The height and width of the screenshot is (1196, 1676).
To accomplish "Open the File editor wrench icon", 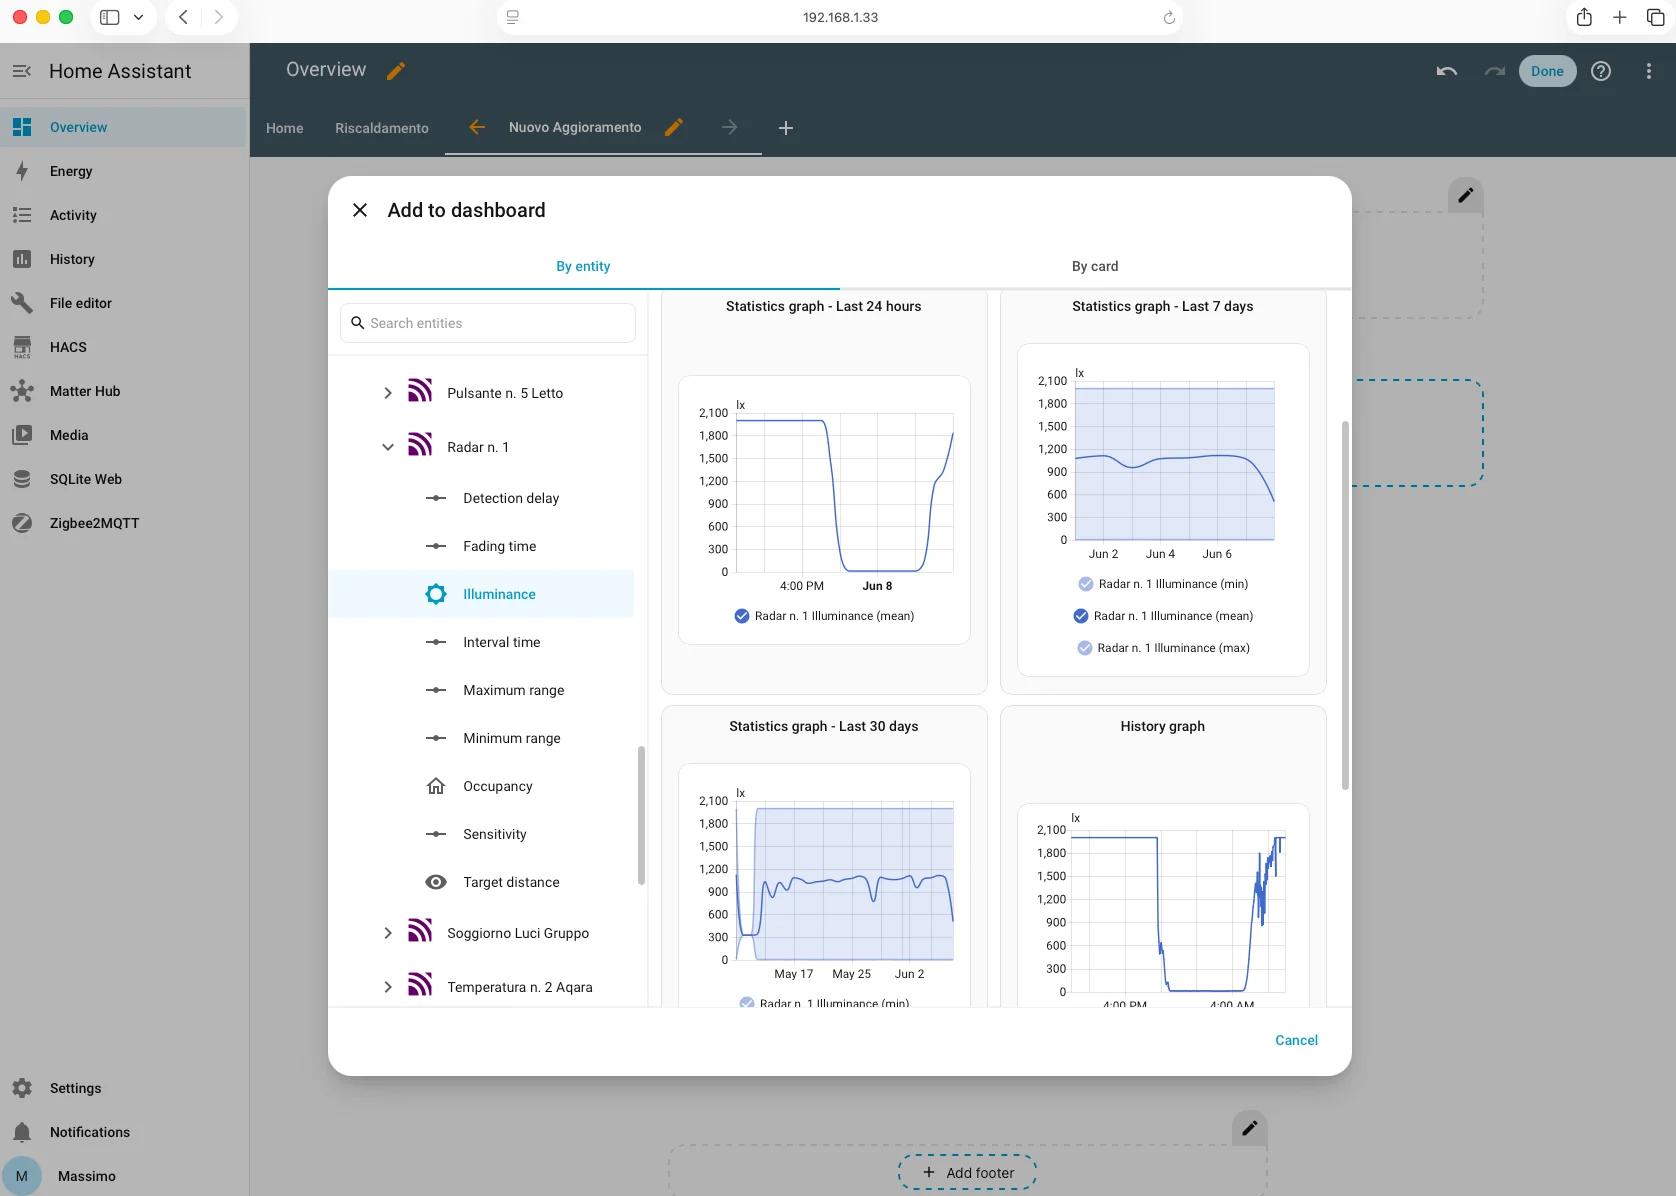I will (x=22, y=303).
